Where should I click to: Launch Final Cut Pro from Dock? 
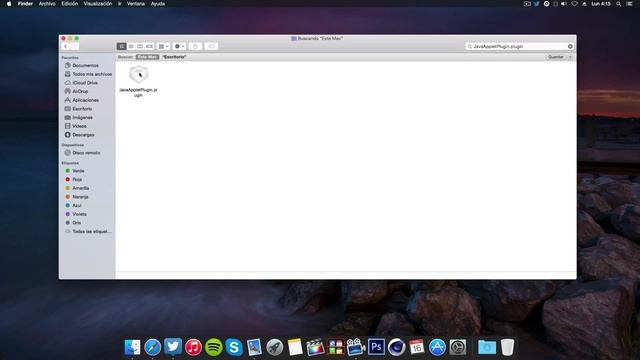pos(315,347)
